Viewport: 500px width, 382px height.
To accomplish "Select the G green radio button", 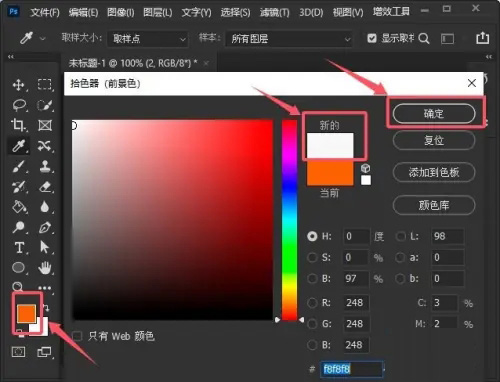I will [x=312, y=324].
